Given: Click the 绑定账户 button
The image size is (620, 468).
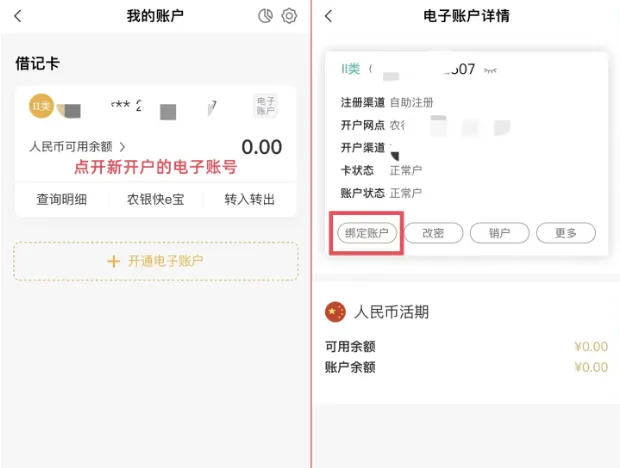Looking at the screenshot, I should [x=367, y=233].
